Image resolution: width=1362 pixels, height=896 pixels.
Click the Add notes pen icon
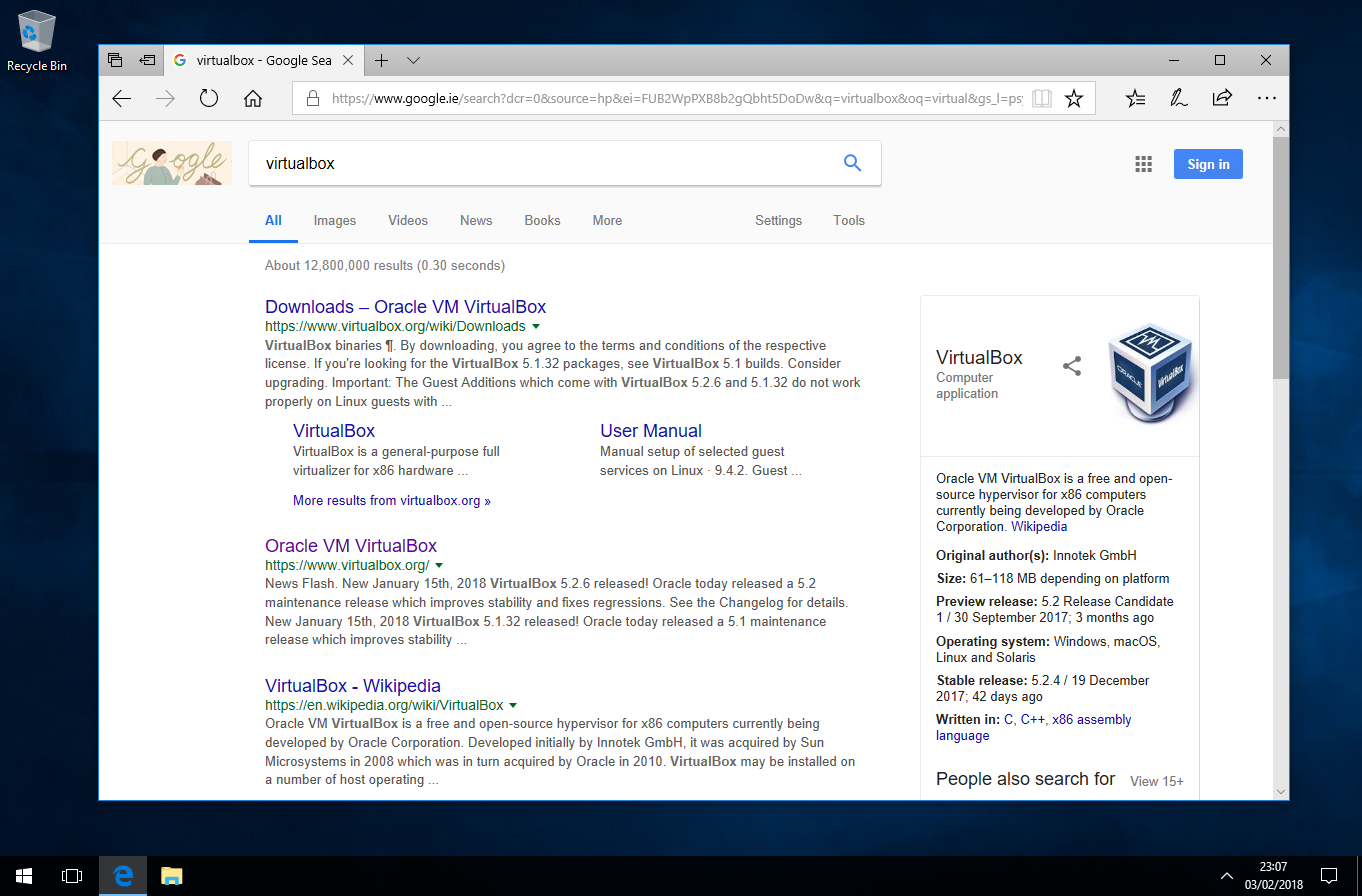click(x=1178, y=98)
